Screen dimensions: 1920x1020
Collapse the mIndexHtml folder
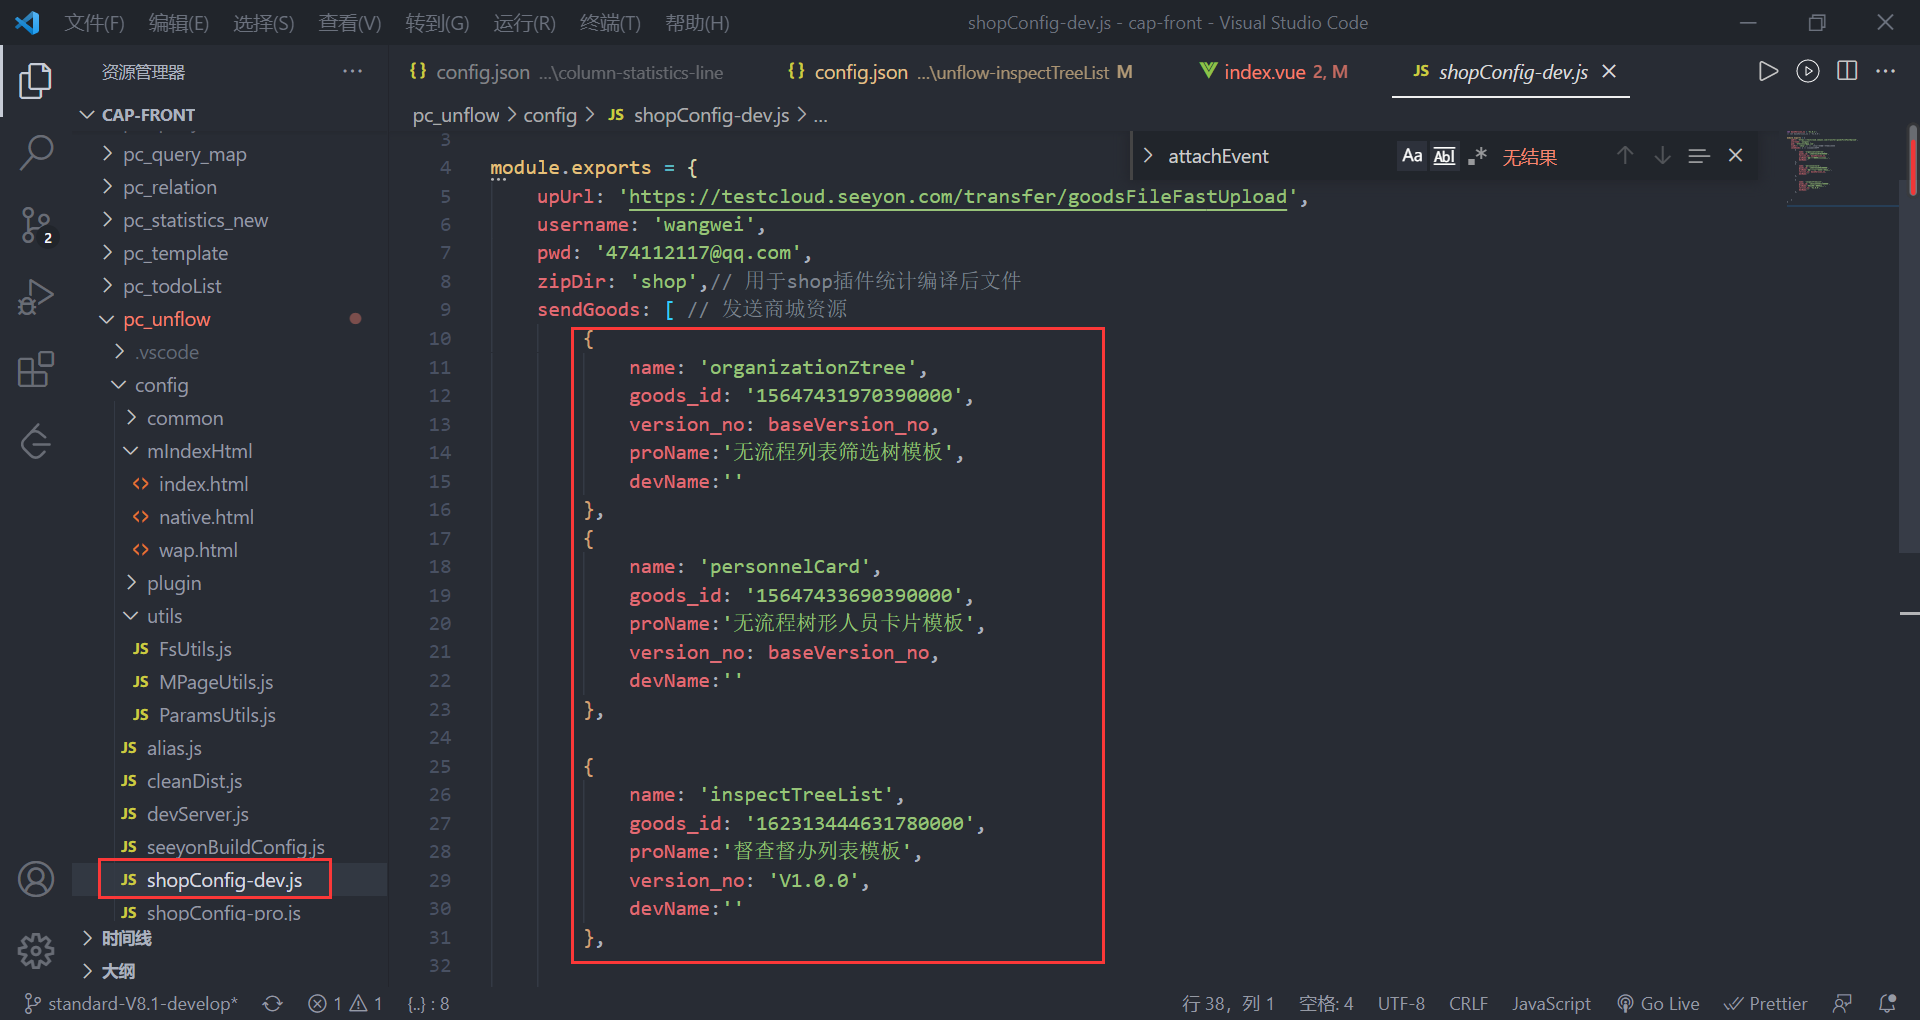pos(199,451)
